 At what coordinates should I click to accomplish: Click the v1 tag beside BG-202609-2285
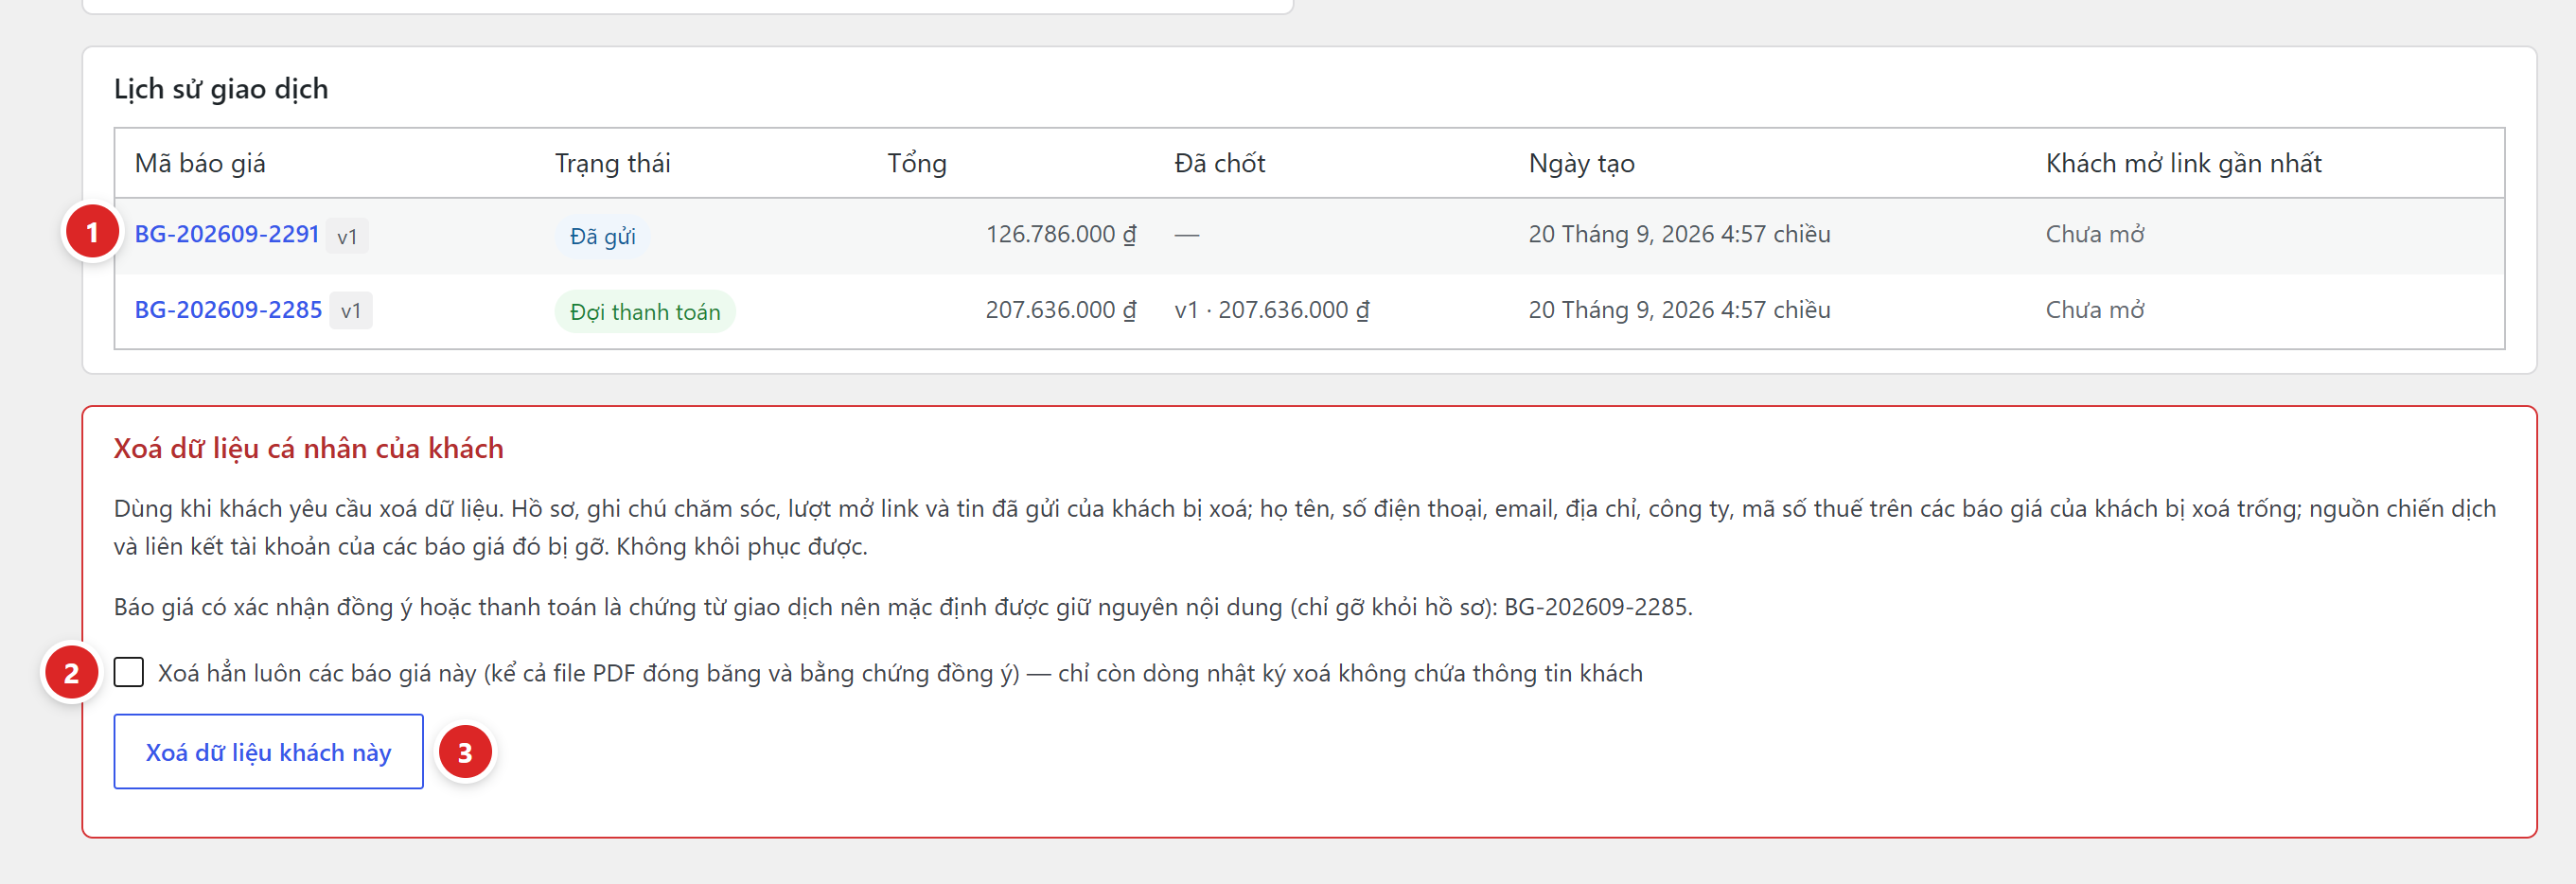(351, 311)
